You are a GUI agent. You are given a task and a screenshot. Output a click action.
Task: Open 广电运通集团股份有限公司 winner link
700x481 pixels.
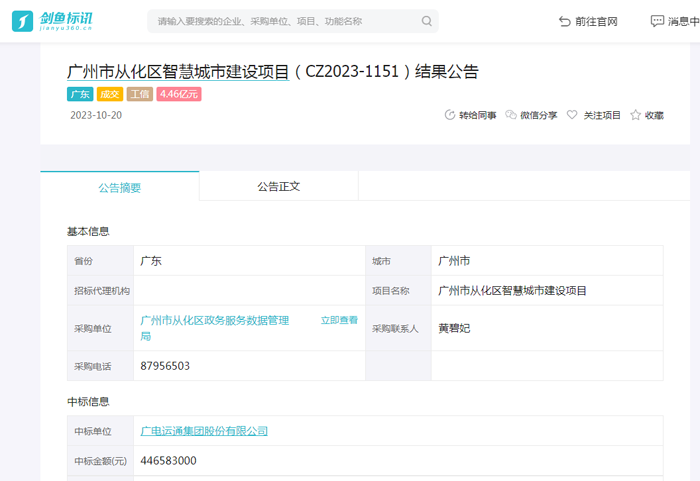[x=204, y=431]
